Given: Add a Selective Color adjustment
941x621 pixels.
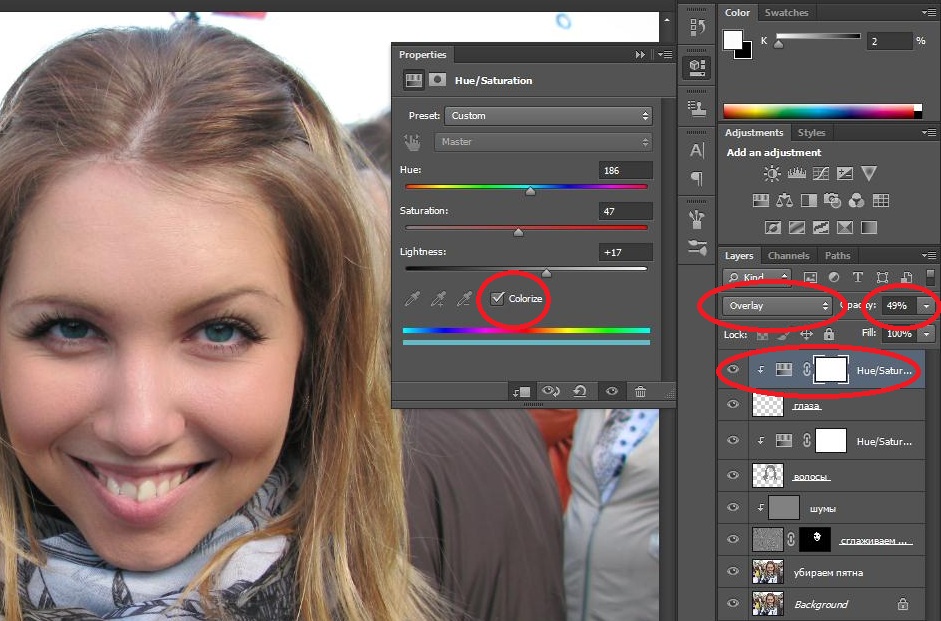Looking at the screenshot, I should click(844, 227).
